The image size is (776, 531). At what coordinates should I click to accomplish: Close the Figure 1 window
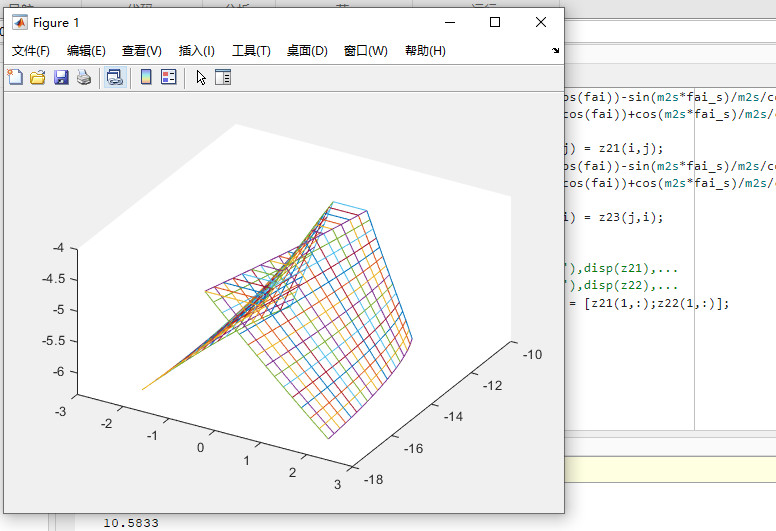pyautogui.click(x=541, y=22)
